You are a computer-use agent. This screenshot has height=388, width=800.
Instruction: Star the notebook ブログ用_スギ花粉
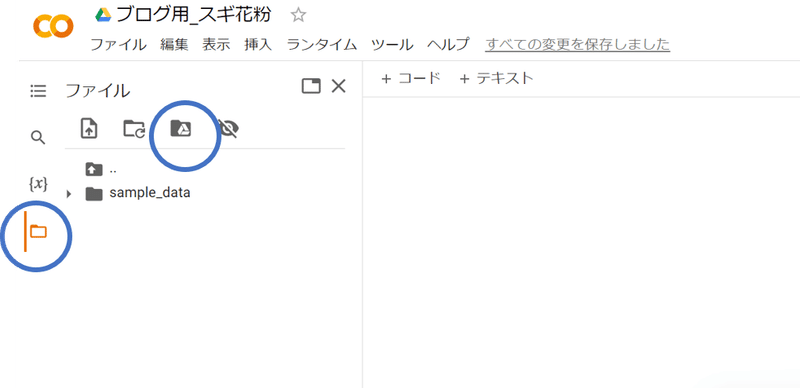298,15
